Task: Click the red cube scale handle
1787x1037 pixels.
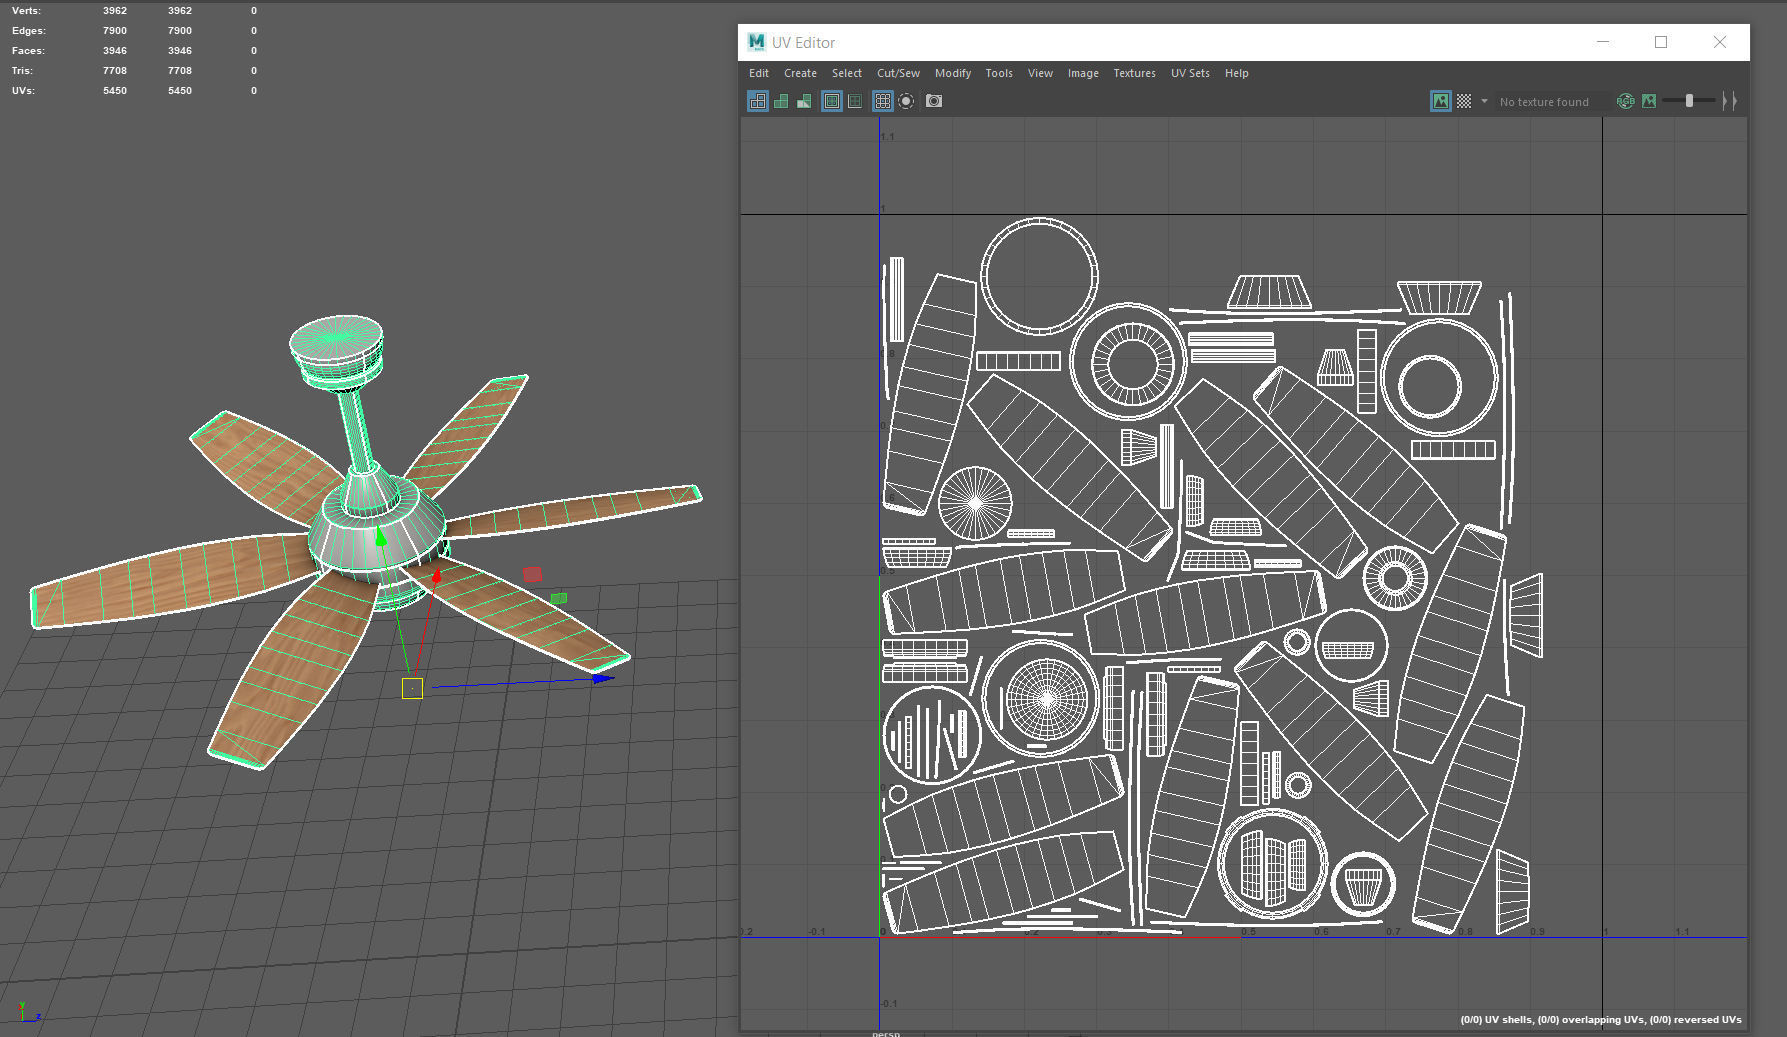Action: (532, 574)
